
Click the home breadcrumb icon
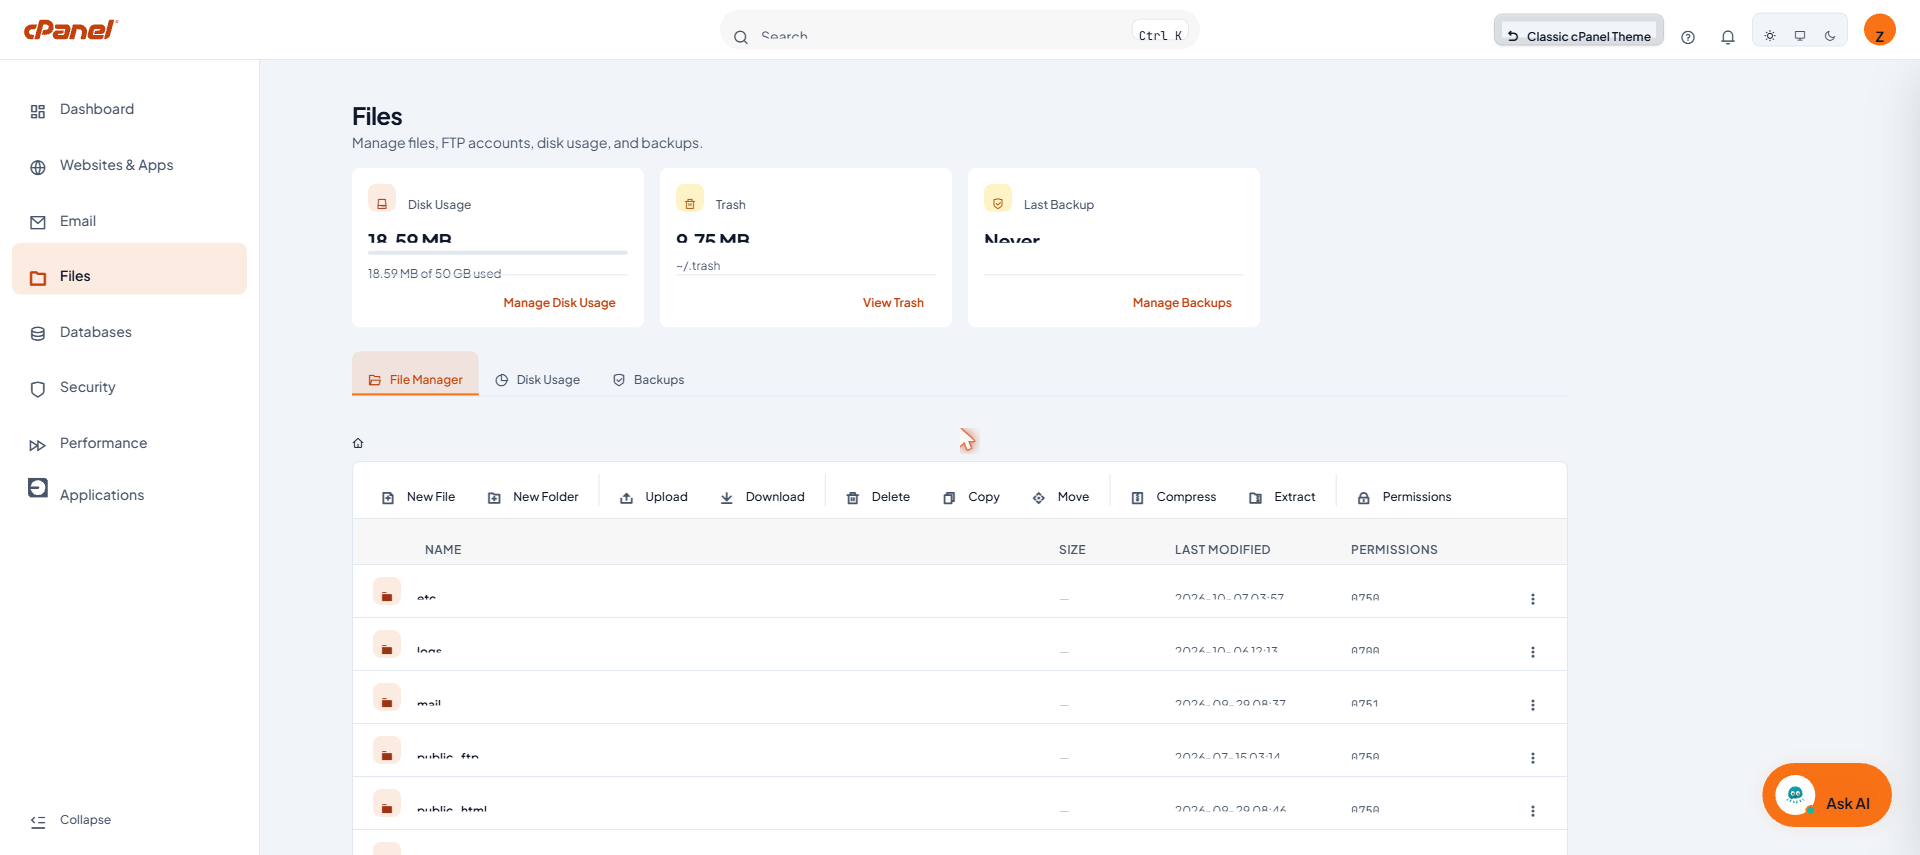[x=358, y=443]
